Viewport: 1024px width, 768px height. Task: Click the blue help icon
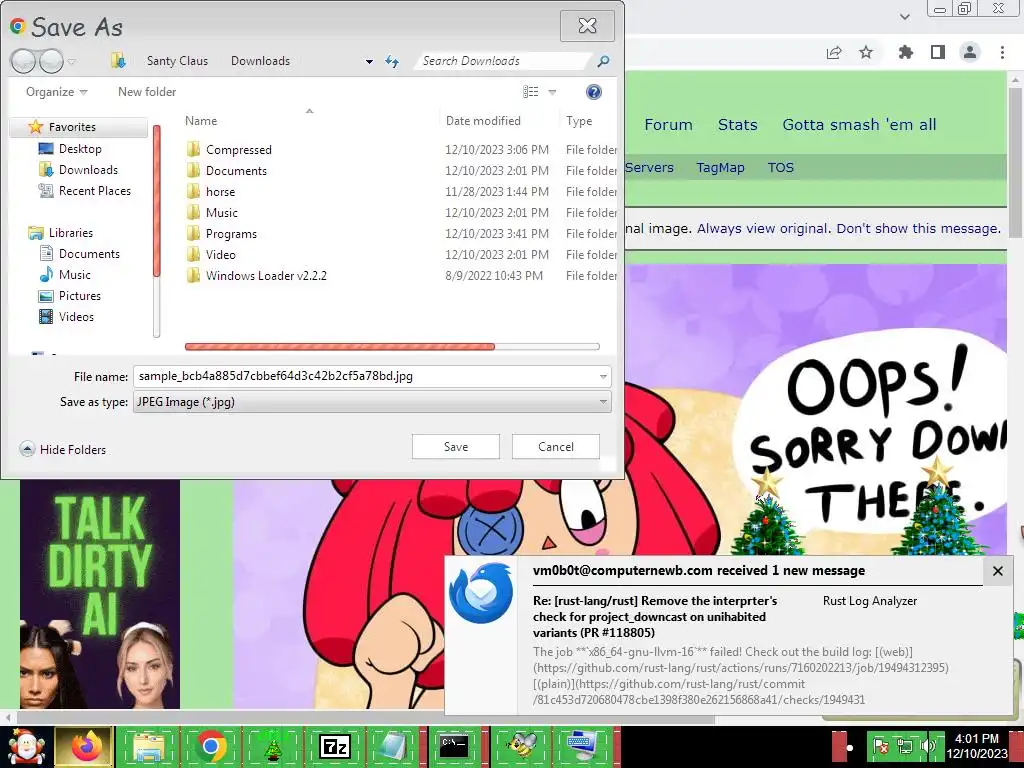point(594,92)
